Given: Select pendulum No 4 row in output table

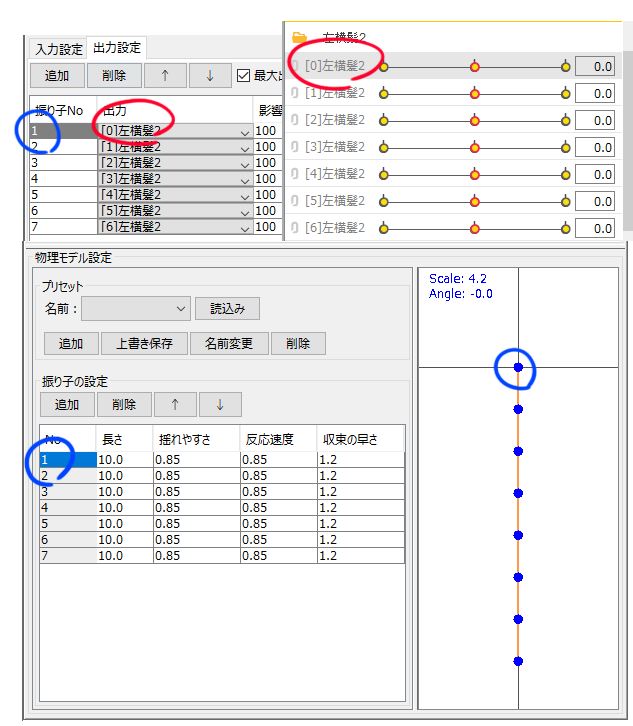Looking at the screenshot, I should pos(63,179).
